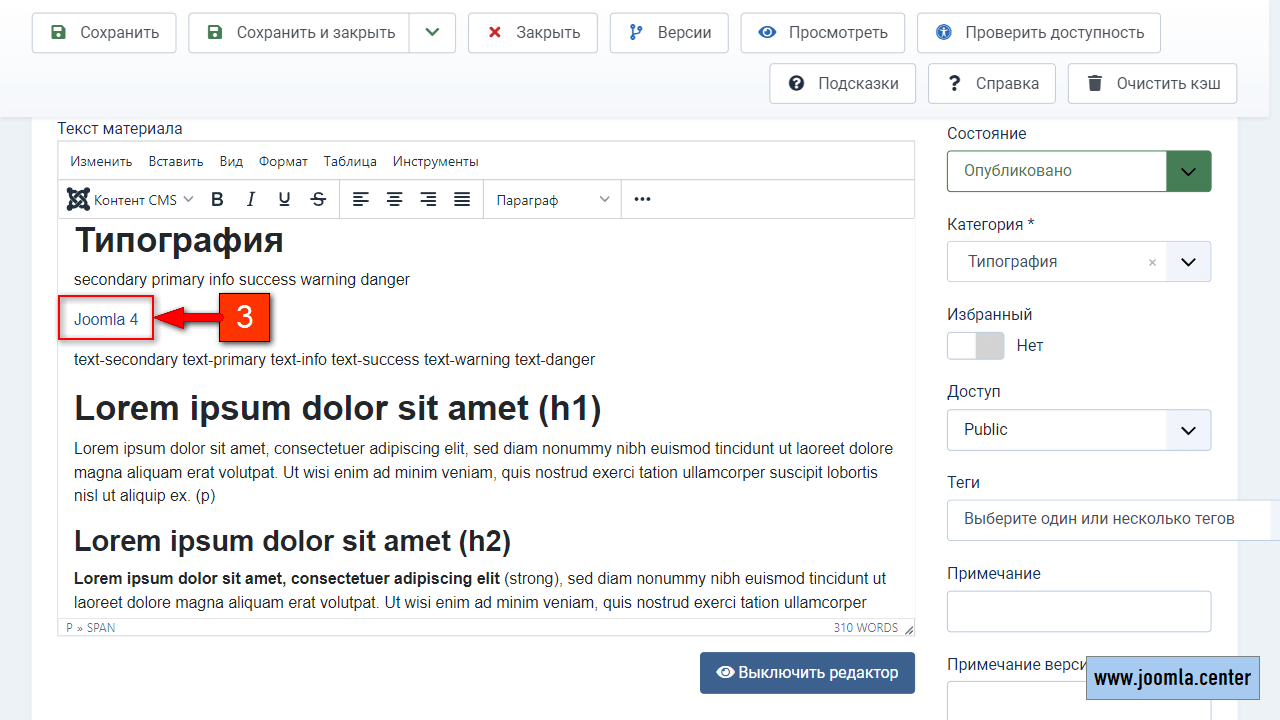Click the Bold formatting icon
The height and width of the screenshot is (720, 1280).
click(217, 200)
